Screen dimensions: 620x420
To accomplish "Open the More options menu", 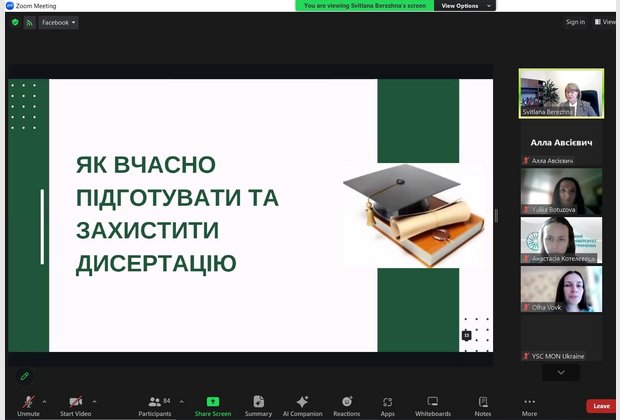I will point(529,406).
